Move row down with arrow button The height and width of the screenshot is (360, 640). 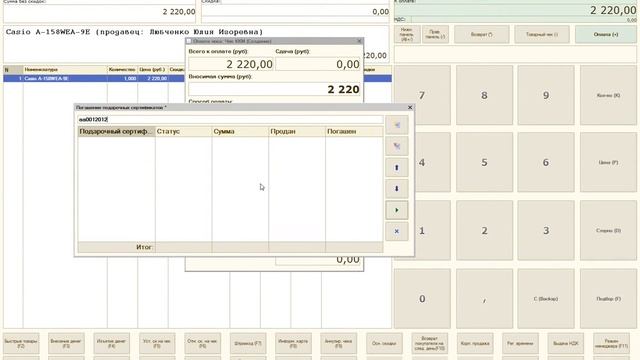[x=396, y=189]
